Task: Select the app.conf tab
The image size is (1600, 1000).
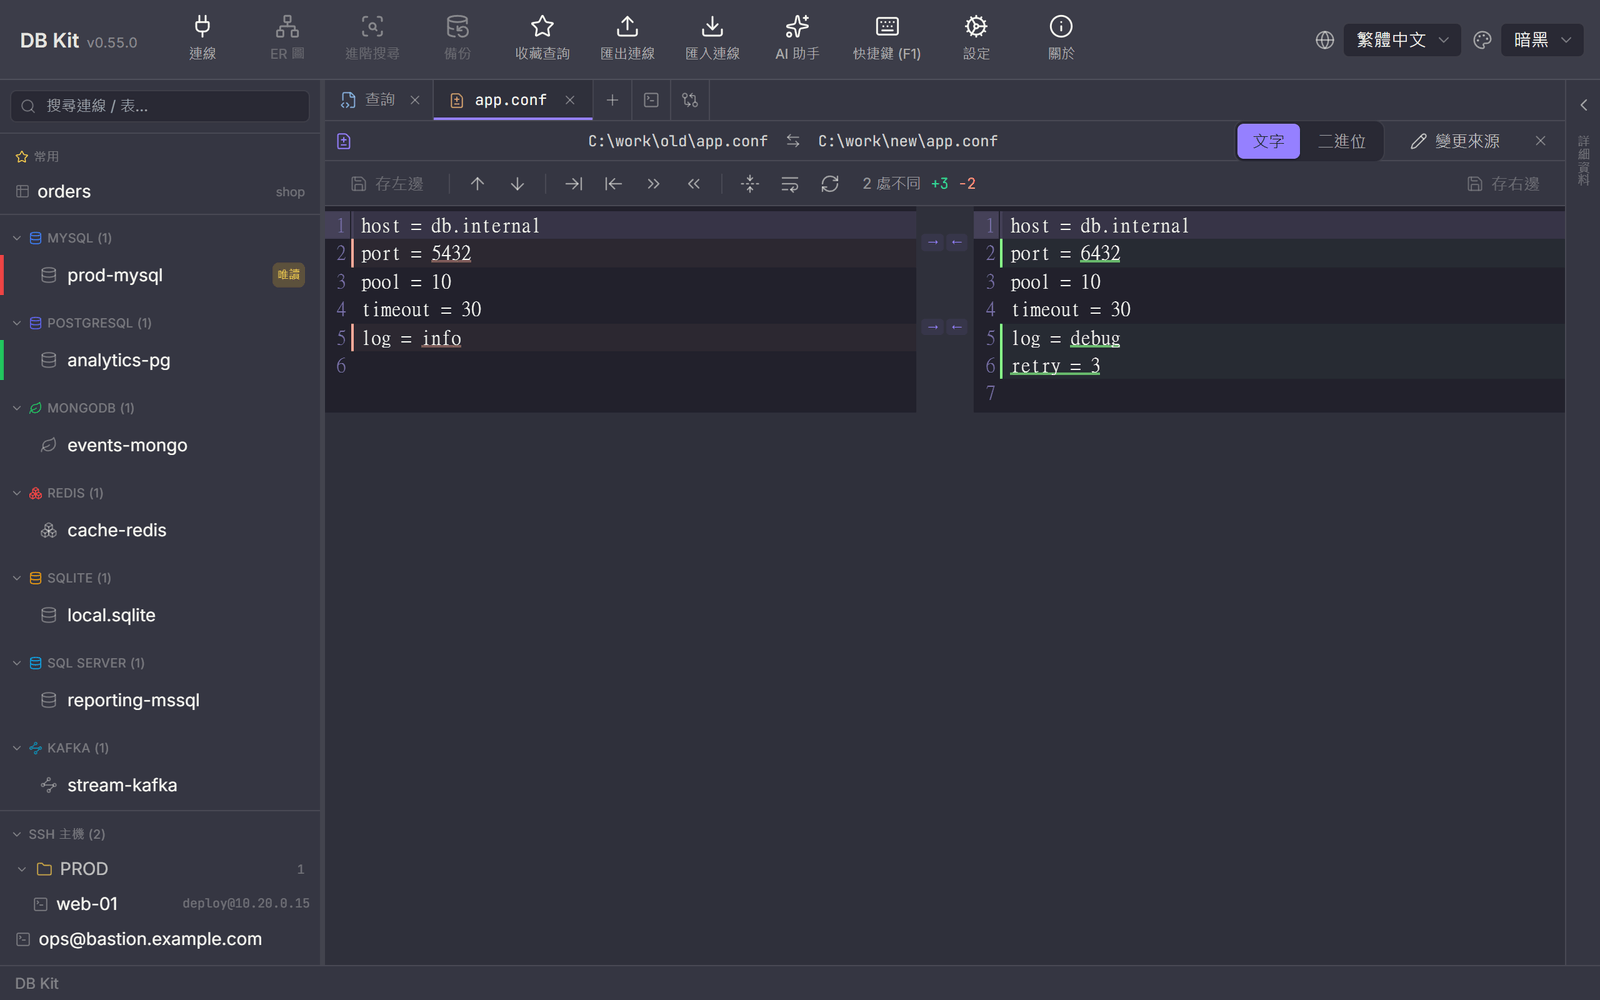Action: point(511,100)
